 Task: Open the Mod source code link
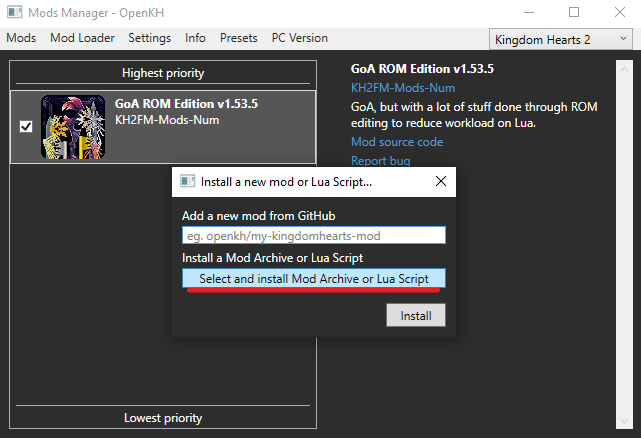396,142
